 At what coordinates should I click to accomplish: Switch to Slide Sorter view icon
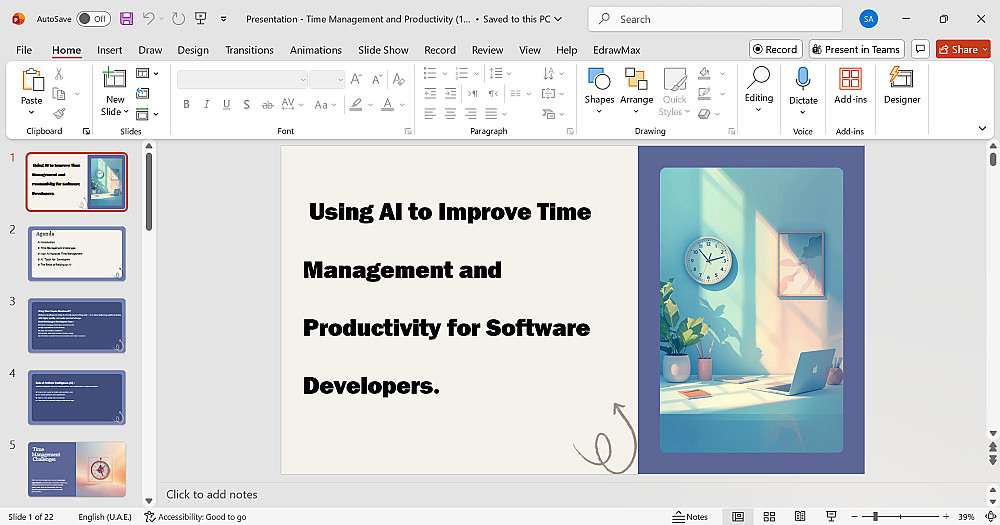[769, 517]
